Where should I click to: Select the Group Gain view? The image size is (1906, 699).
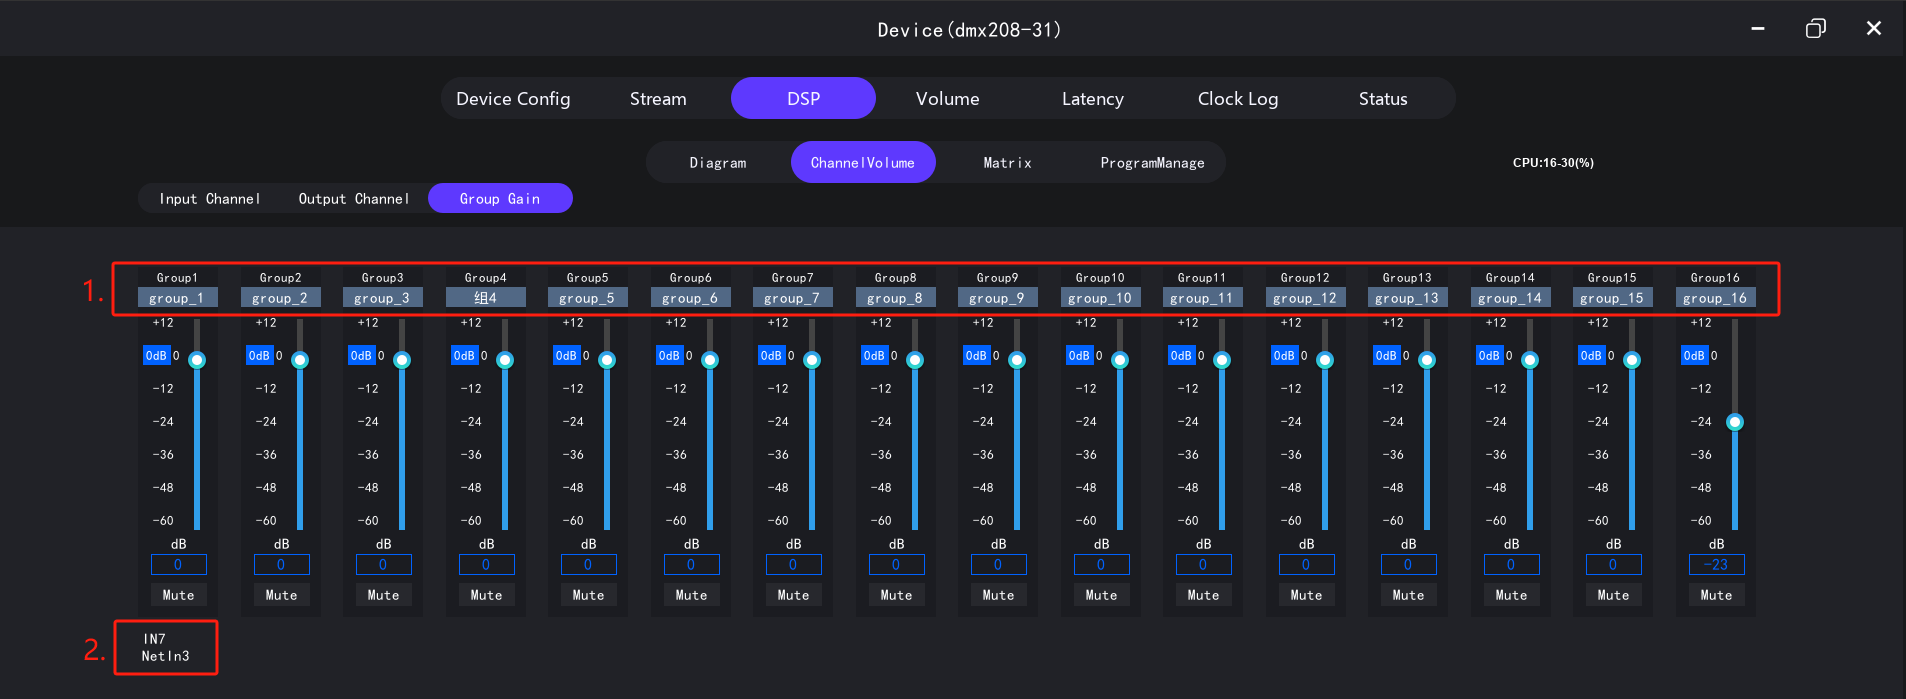click(x=500, y=199)
